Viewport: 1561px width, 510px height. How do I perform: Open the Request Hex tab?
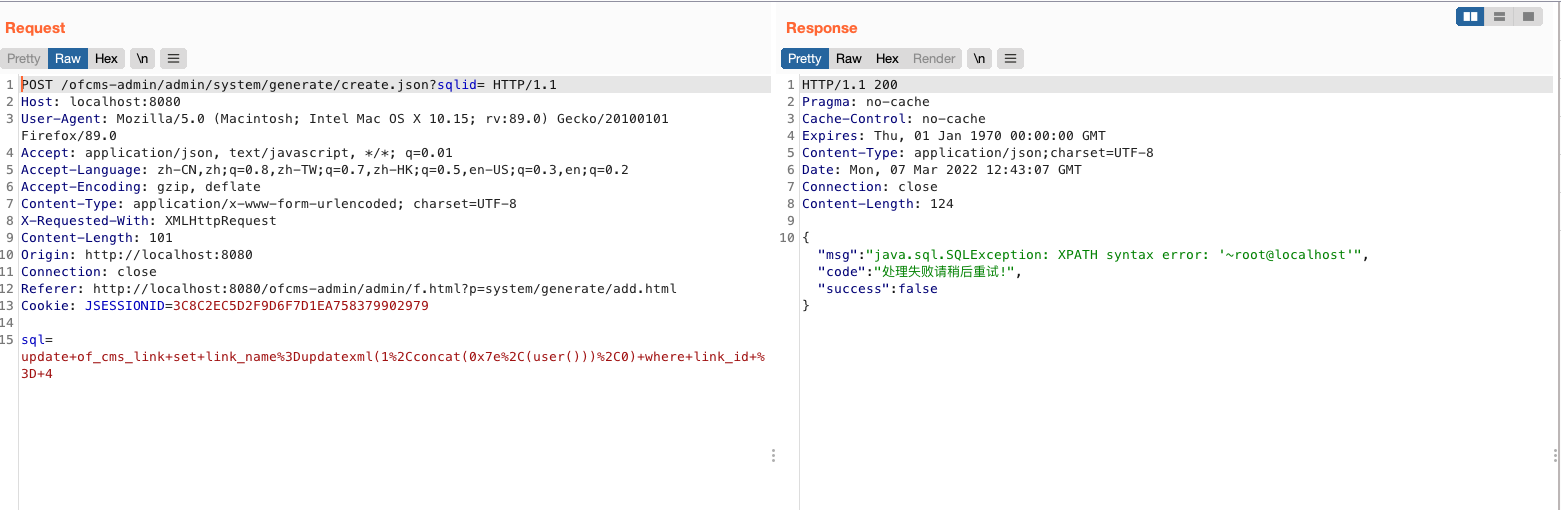click(x=107, y=59)
